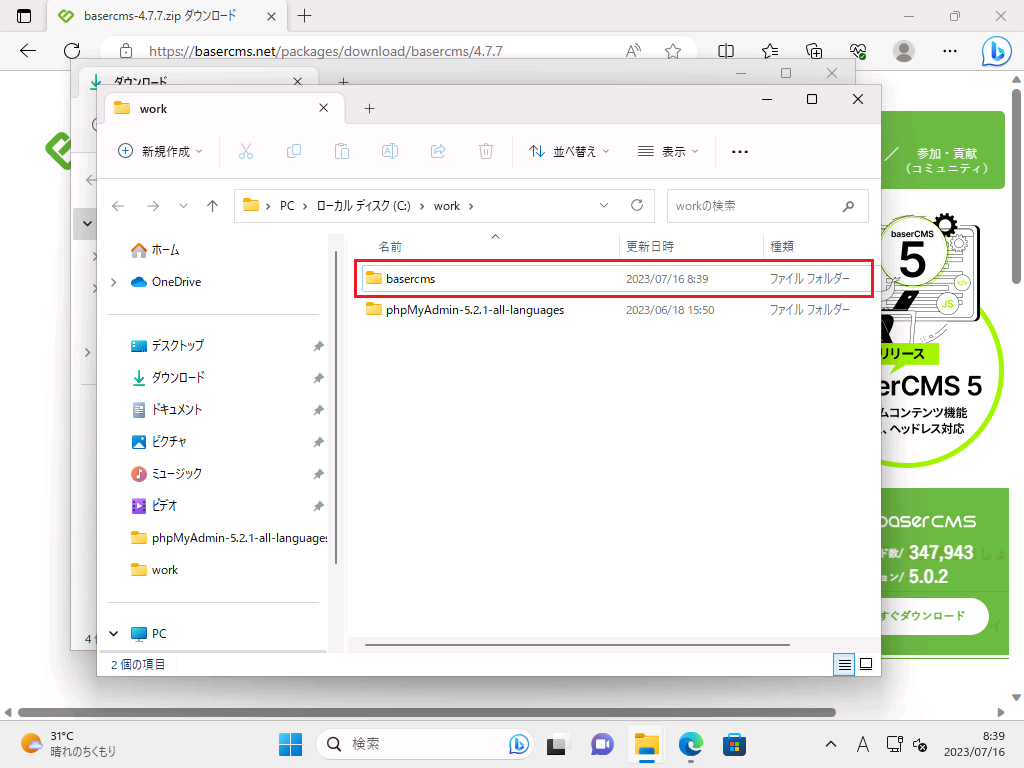Viewport: 1024px width, 768px height.
Task: Open Microsoft Store from the taskbar
Action: 735,744
